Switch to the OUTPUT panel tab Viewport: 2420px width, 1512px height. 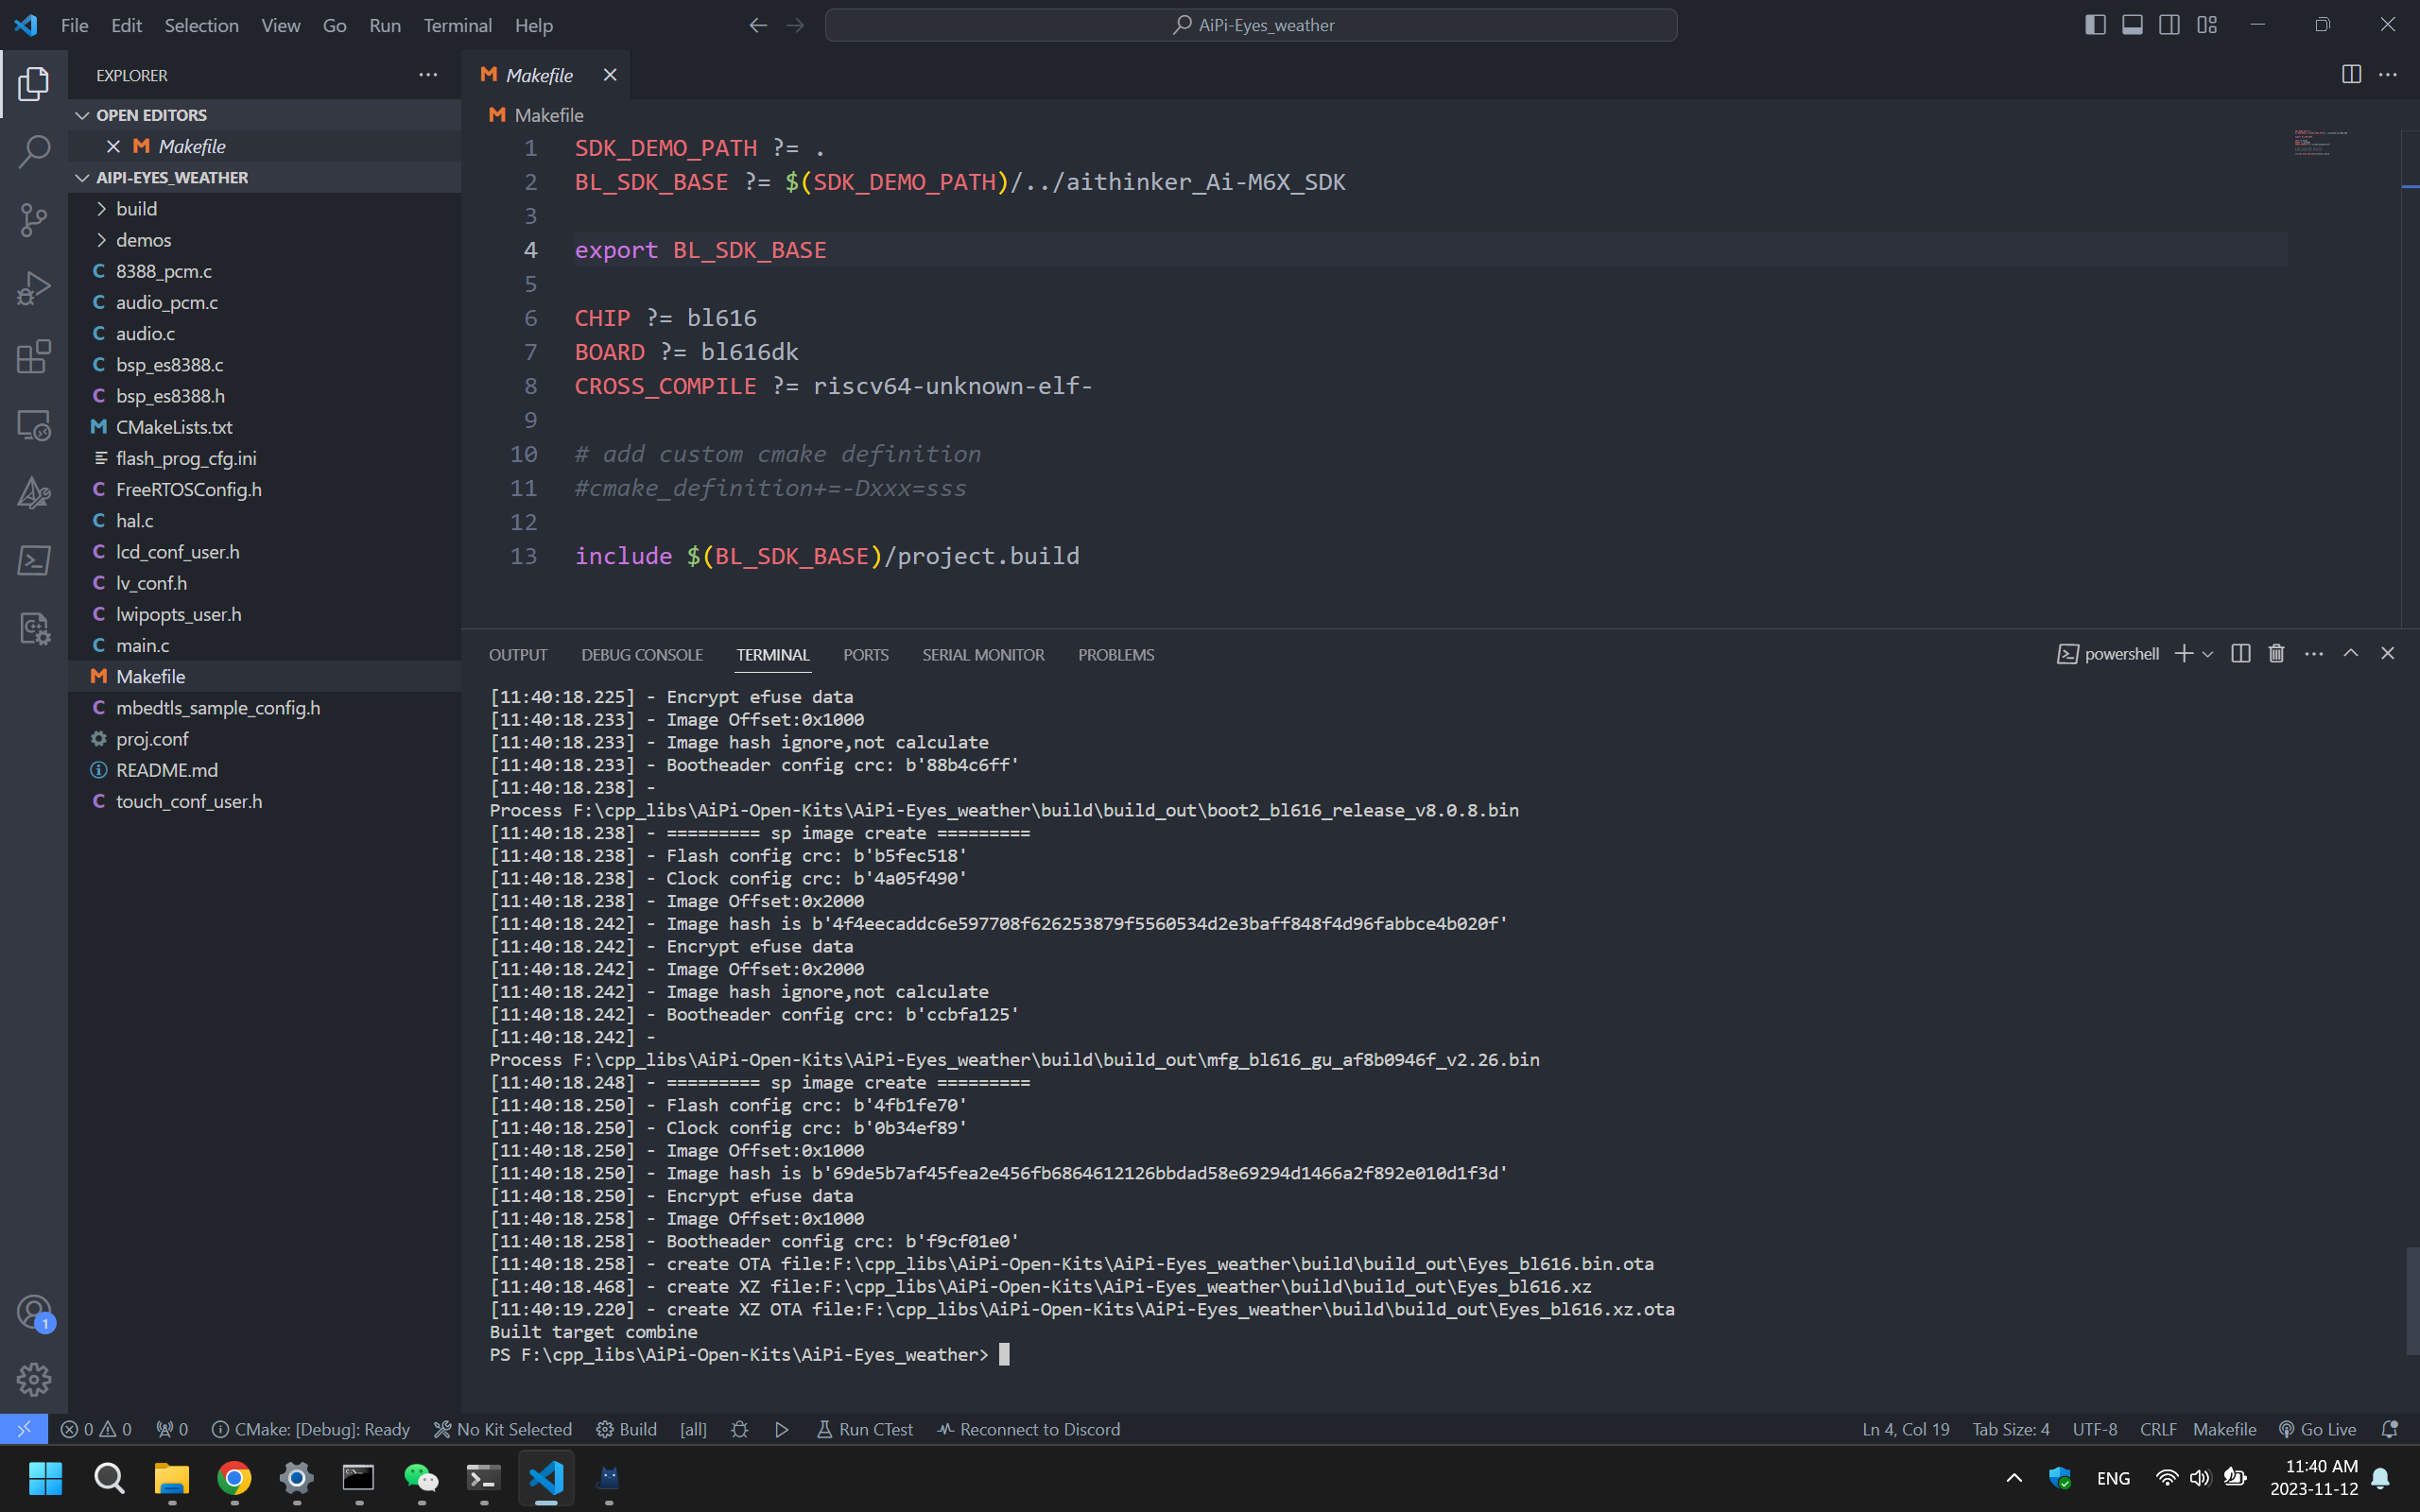point(518,655)
